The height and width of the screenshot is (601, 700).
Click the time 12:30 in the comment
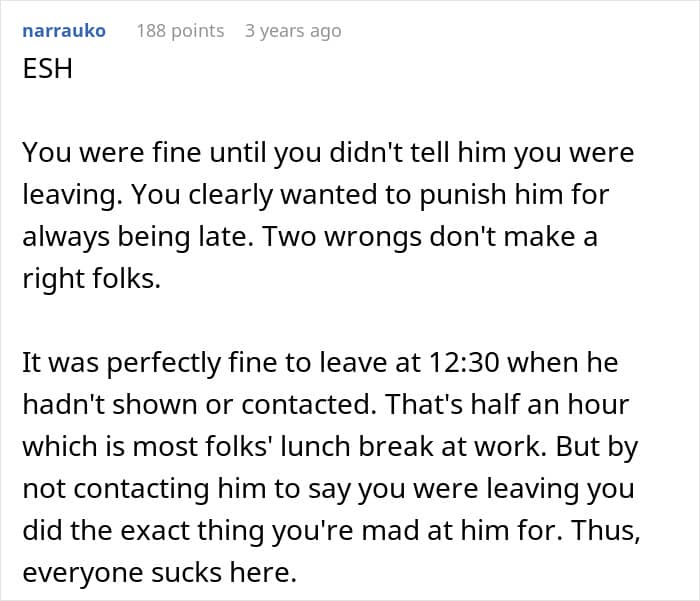coord(463,363)
